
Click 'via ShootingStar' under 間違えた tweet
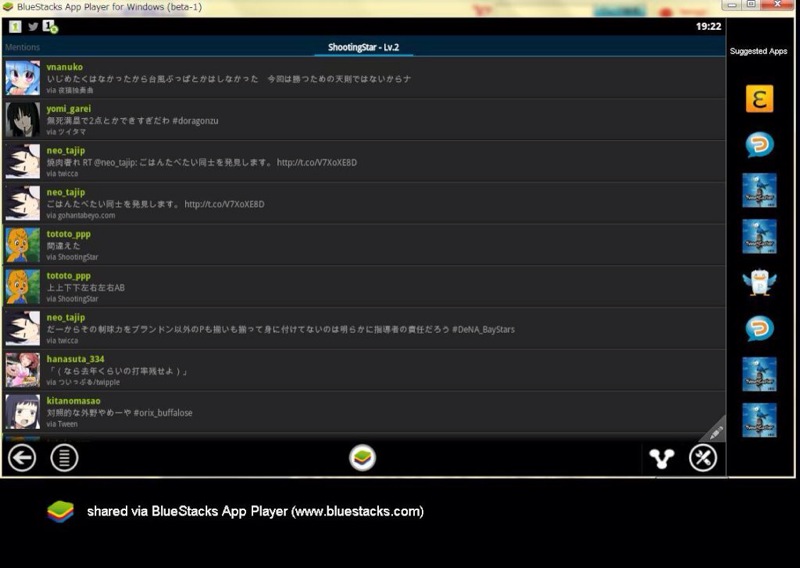pos(72,257)
